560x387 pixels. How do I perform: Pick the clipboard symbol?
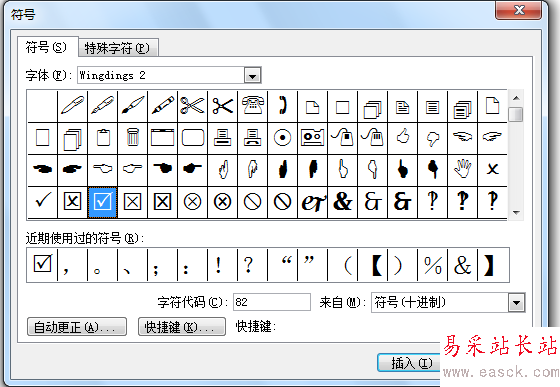tap(102, 138)
